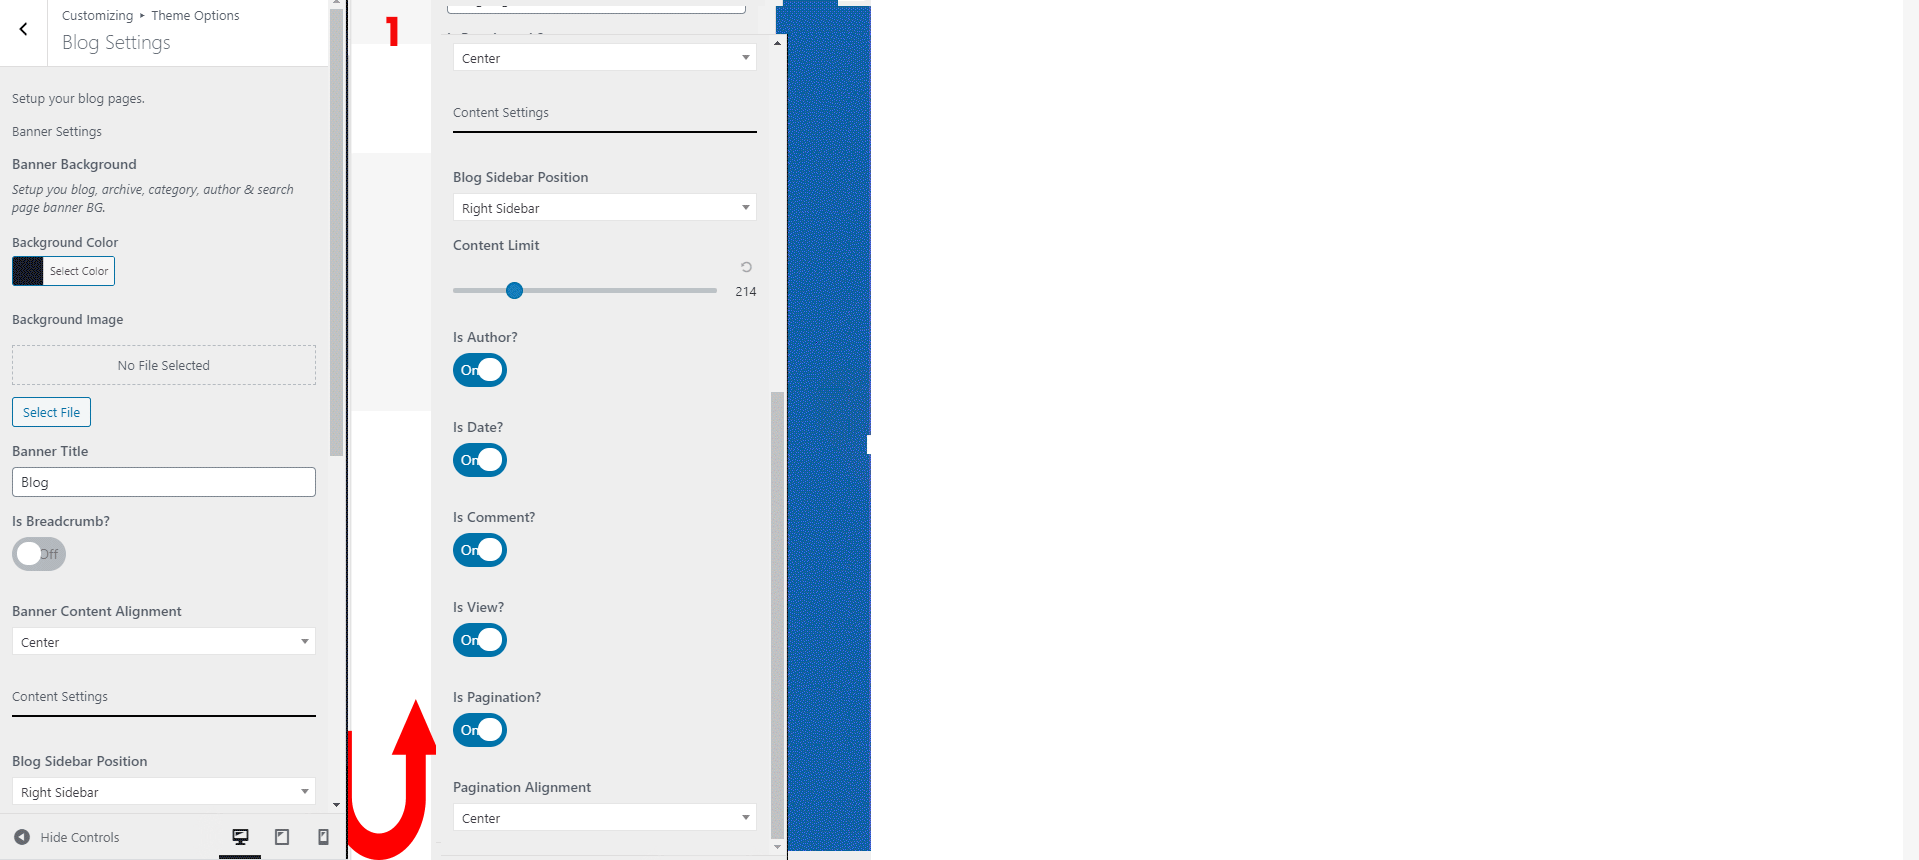Click the No File Selected upload area

pyautogui.click(x=164, y=365)
